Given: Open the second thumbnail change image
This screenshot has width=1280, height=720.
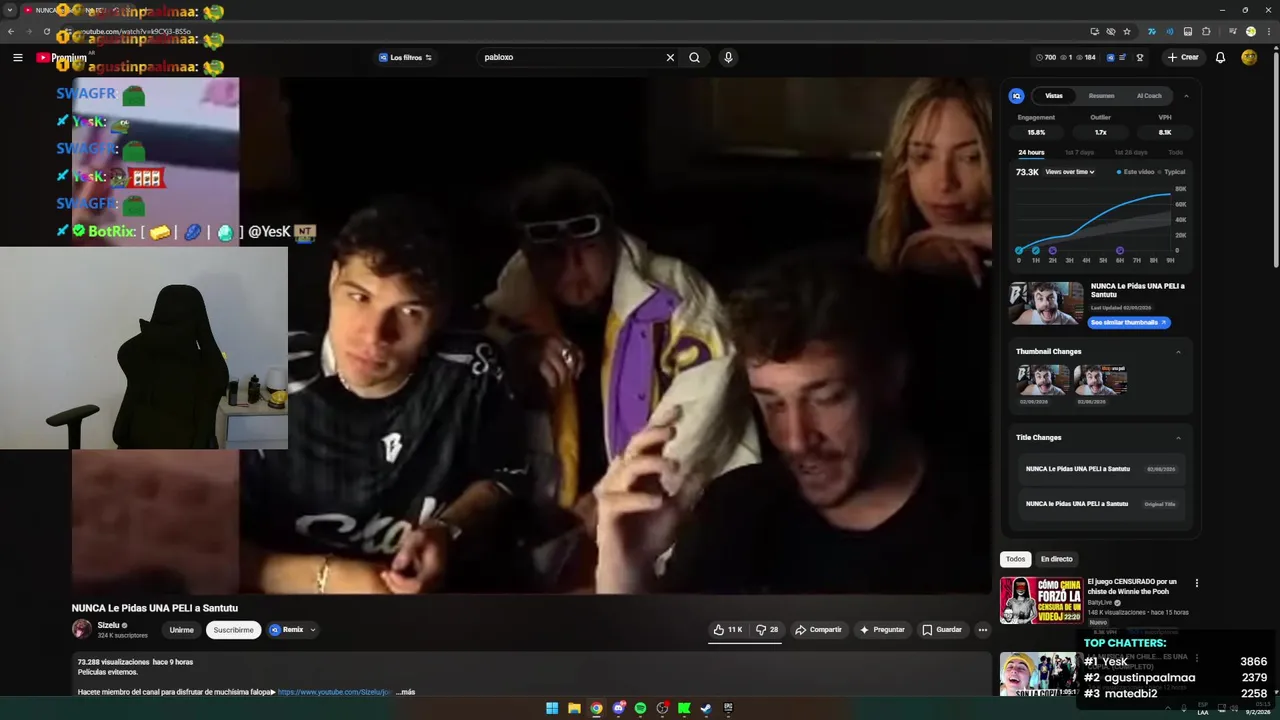Looking at the screenshot, I should click(x=1100, y=380).
